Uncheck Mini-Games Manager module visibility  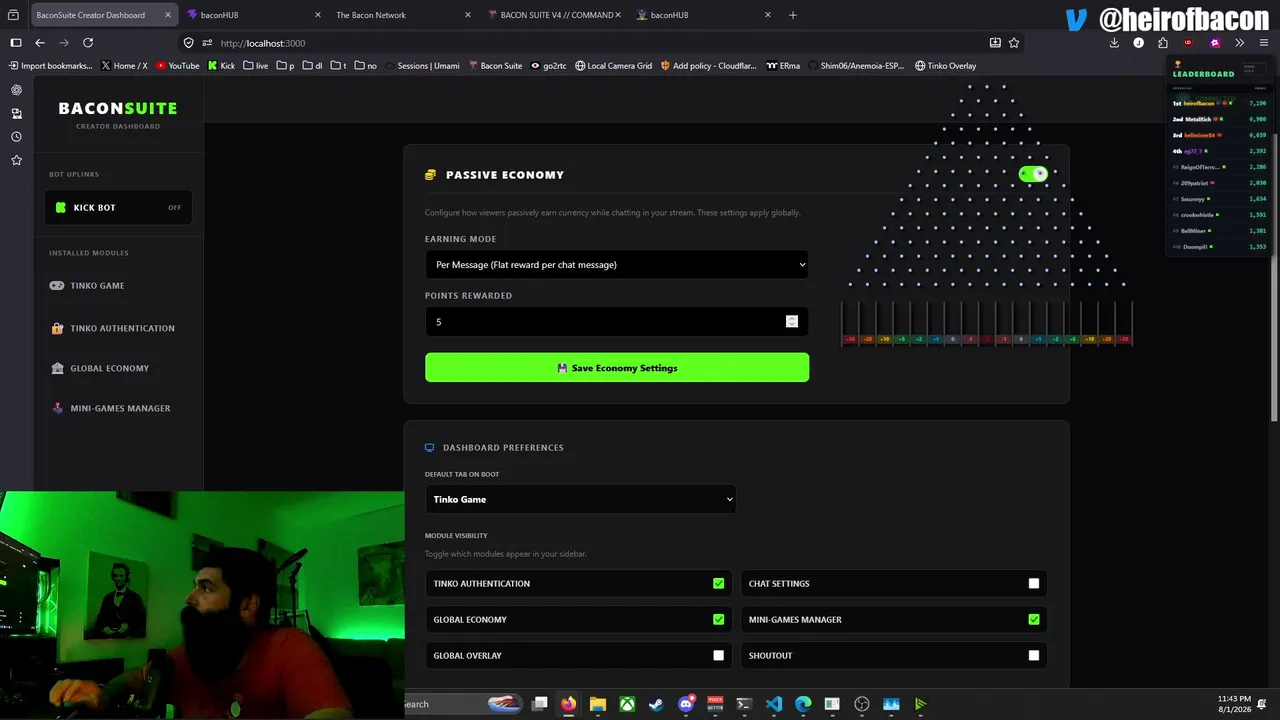(1034, 619)
